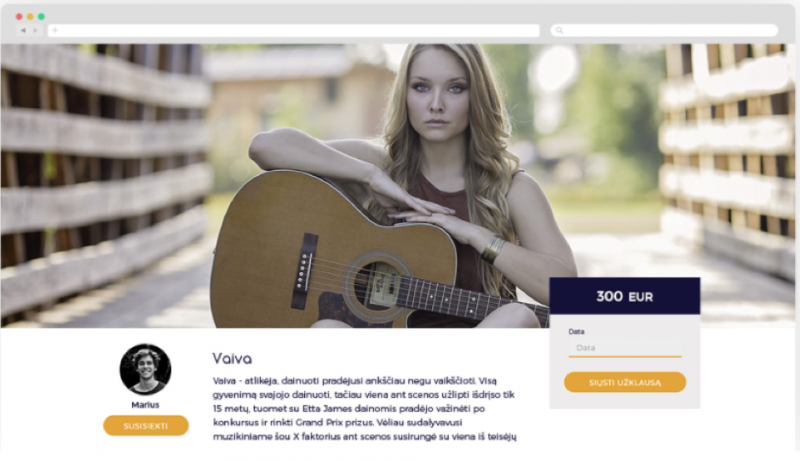
Task: Click the Marius name under avatar
Action: (145, 405)
